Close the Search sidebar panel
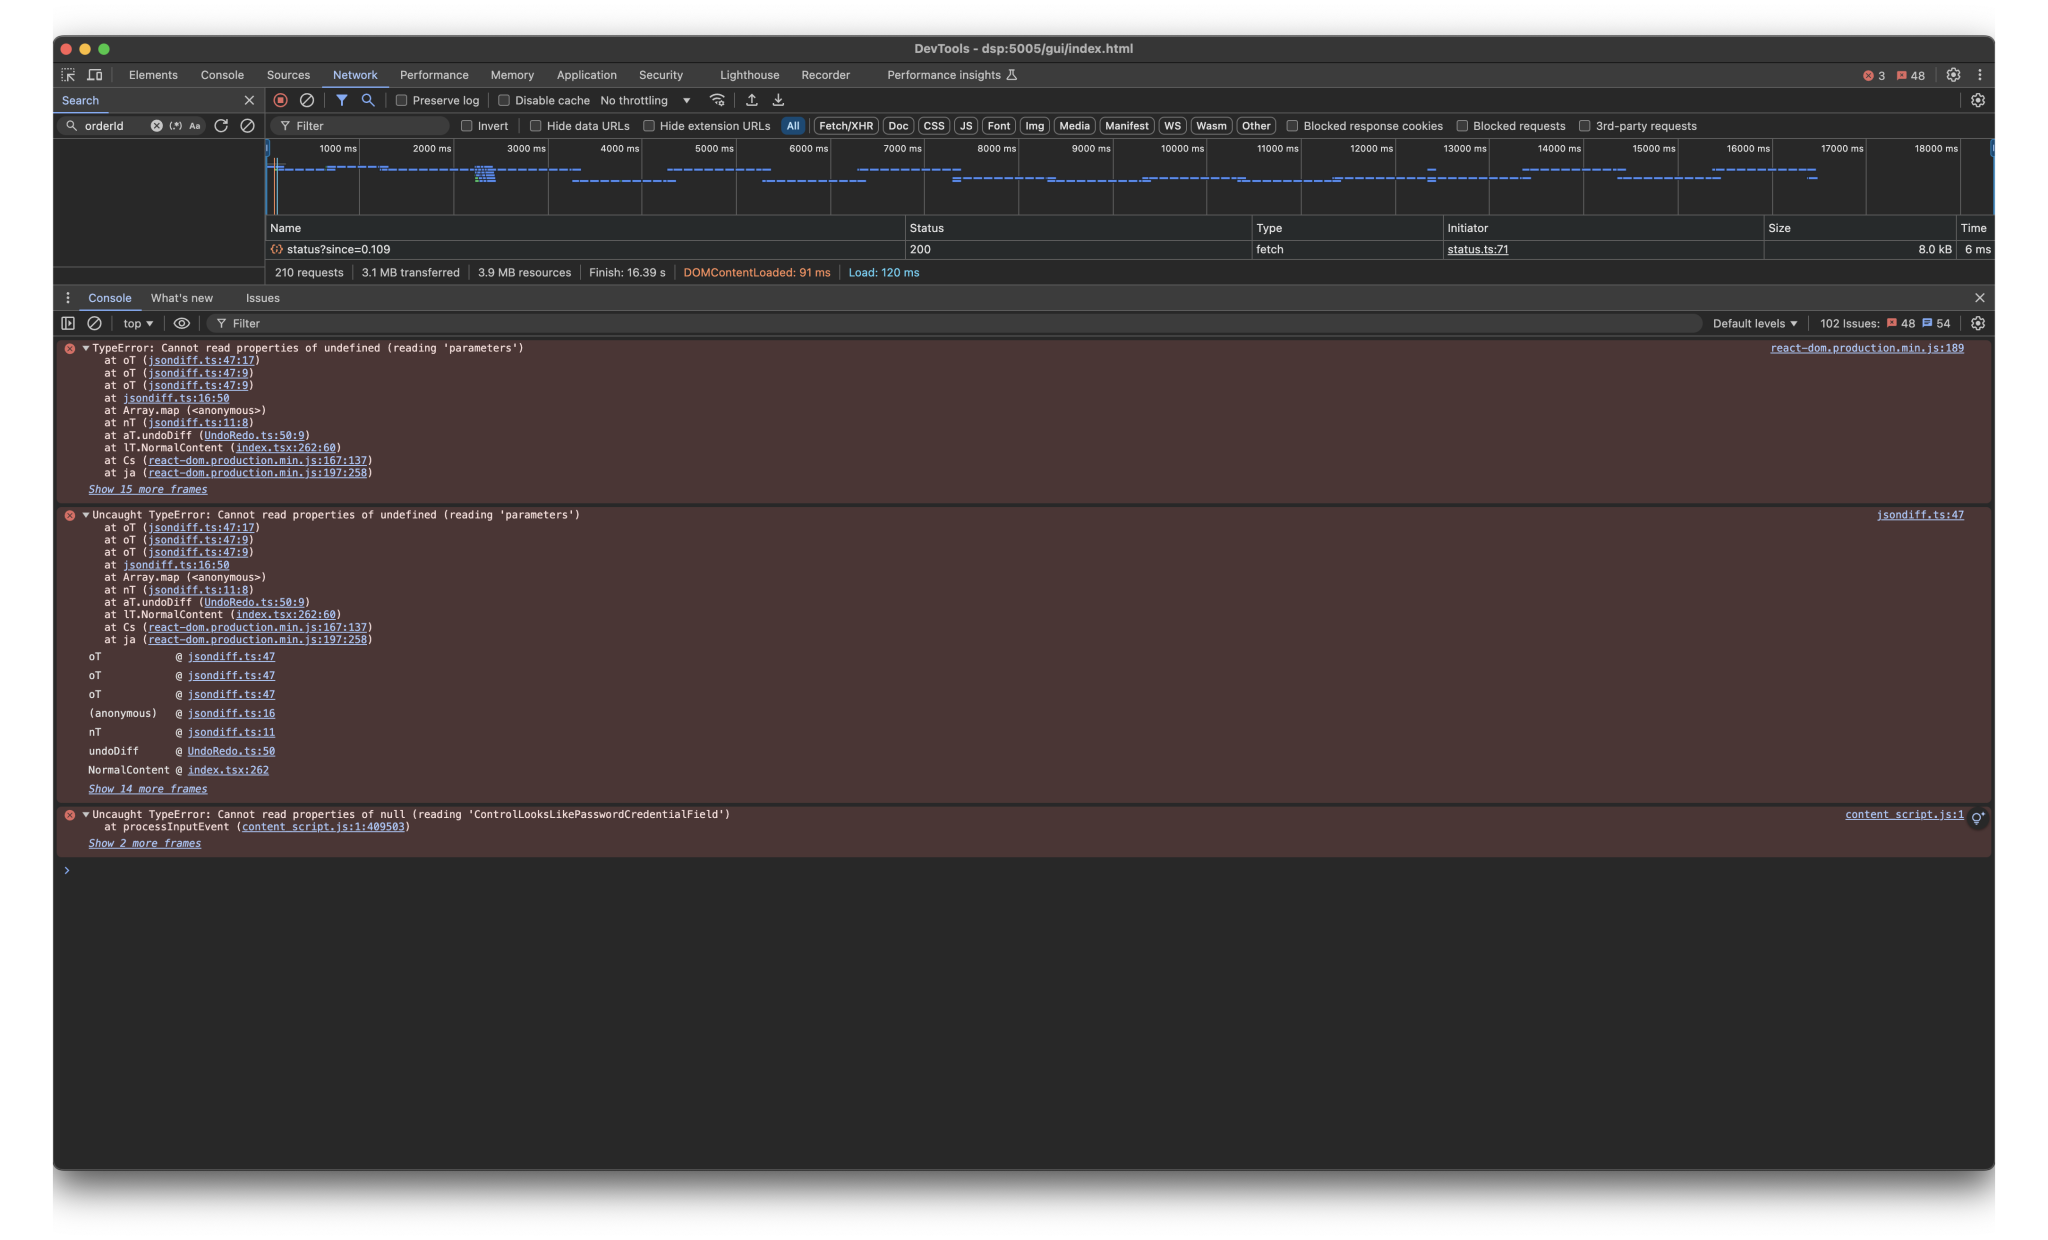 249,100
